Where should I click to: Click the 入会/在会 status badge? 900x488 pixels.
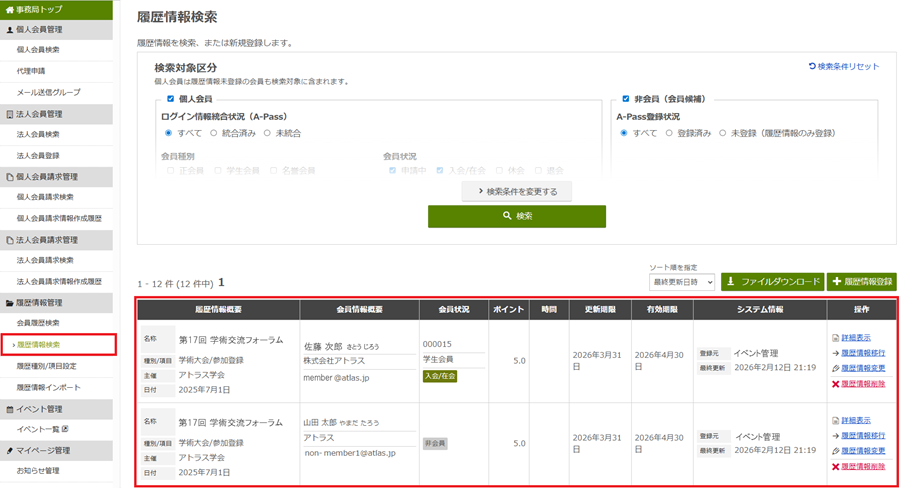[440, 376]
